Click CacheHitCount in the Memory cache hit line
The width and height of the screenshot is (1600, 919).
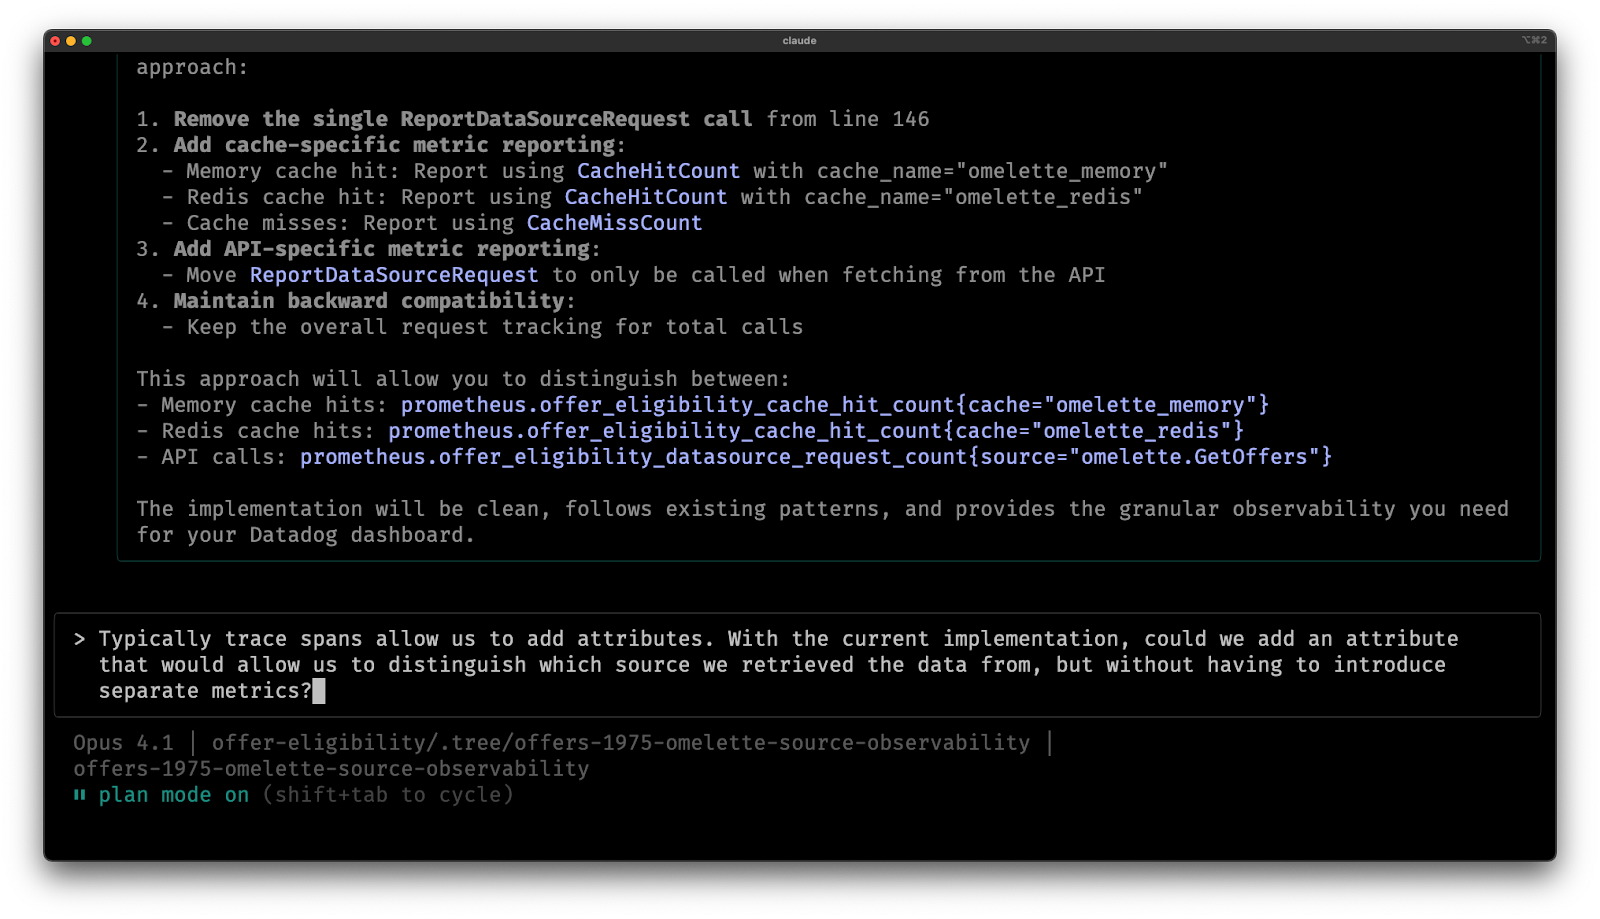pos(658,171)
